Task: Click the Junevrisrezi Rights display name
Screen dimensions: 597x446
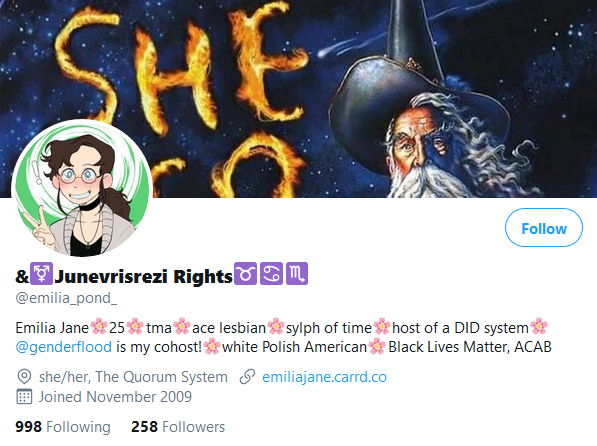Action: tap(143, 276)
